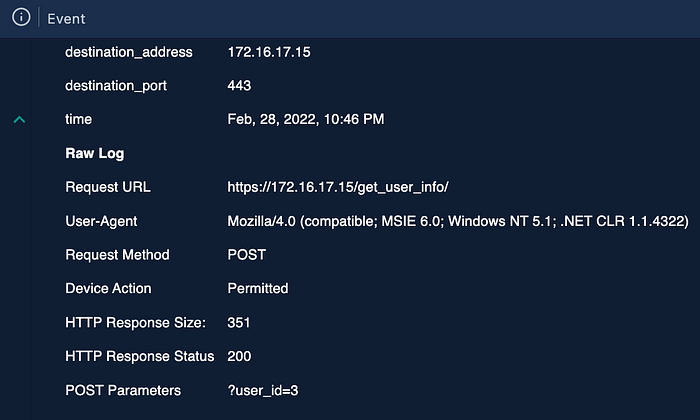Screen dimensions: 700x420
Task: Collapse the event row with the green chevron
Action: click(x=19, y=120)
